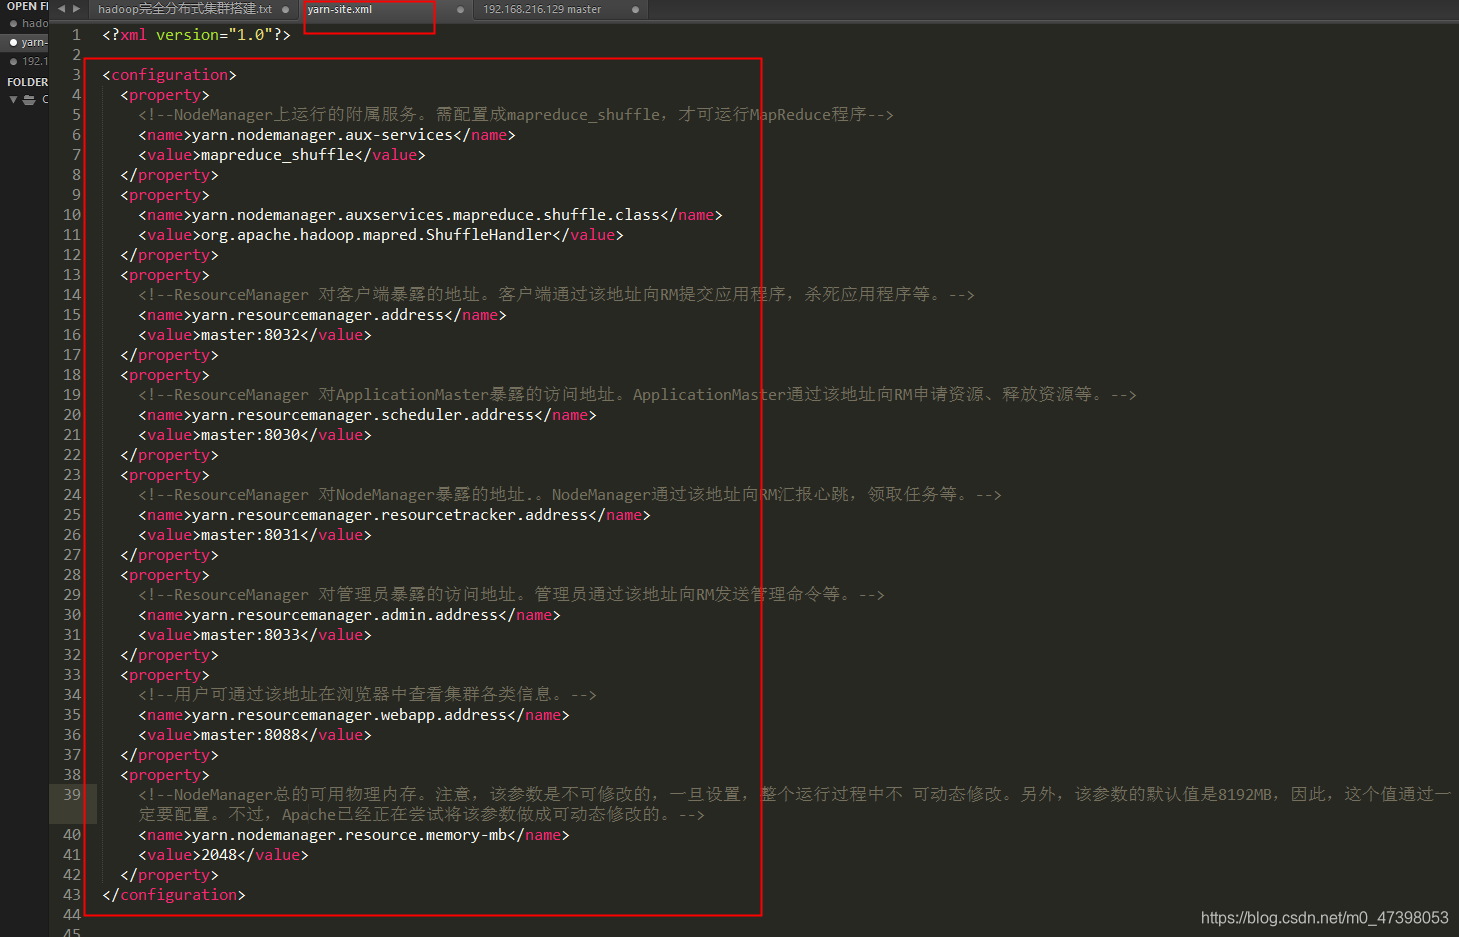Image resolution: width=1459 pixels, height=937 pixels.
Task: Open the 192.1 entry in sidebar open files
Action: 35,61
